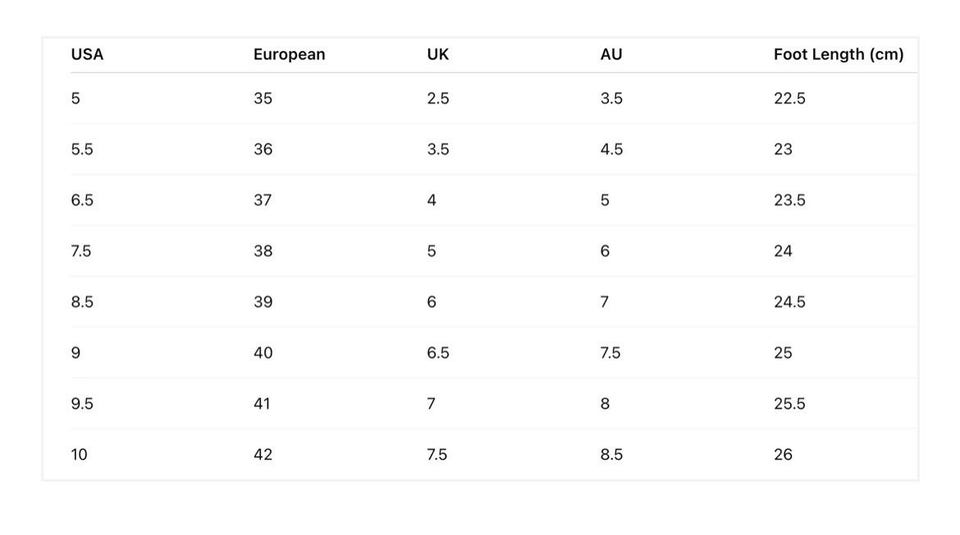
Task: Select UK size 2.5 cell
Action: [x=438, y=98]
